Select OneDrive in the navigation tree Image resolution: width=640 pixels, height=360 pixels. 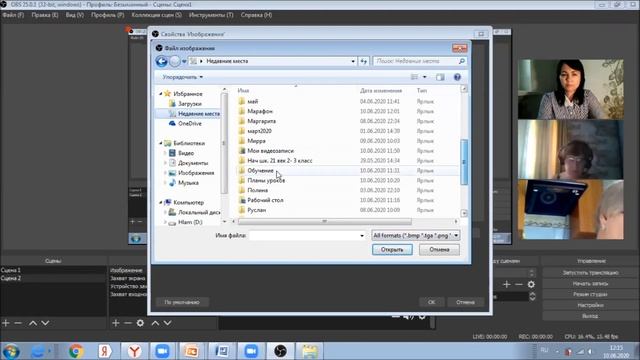pyautogui.click(x=190, y=123)
